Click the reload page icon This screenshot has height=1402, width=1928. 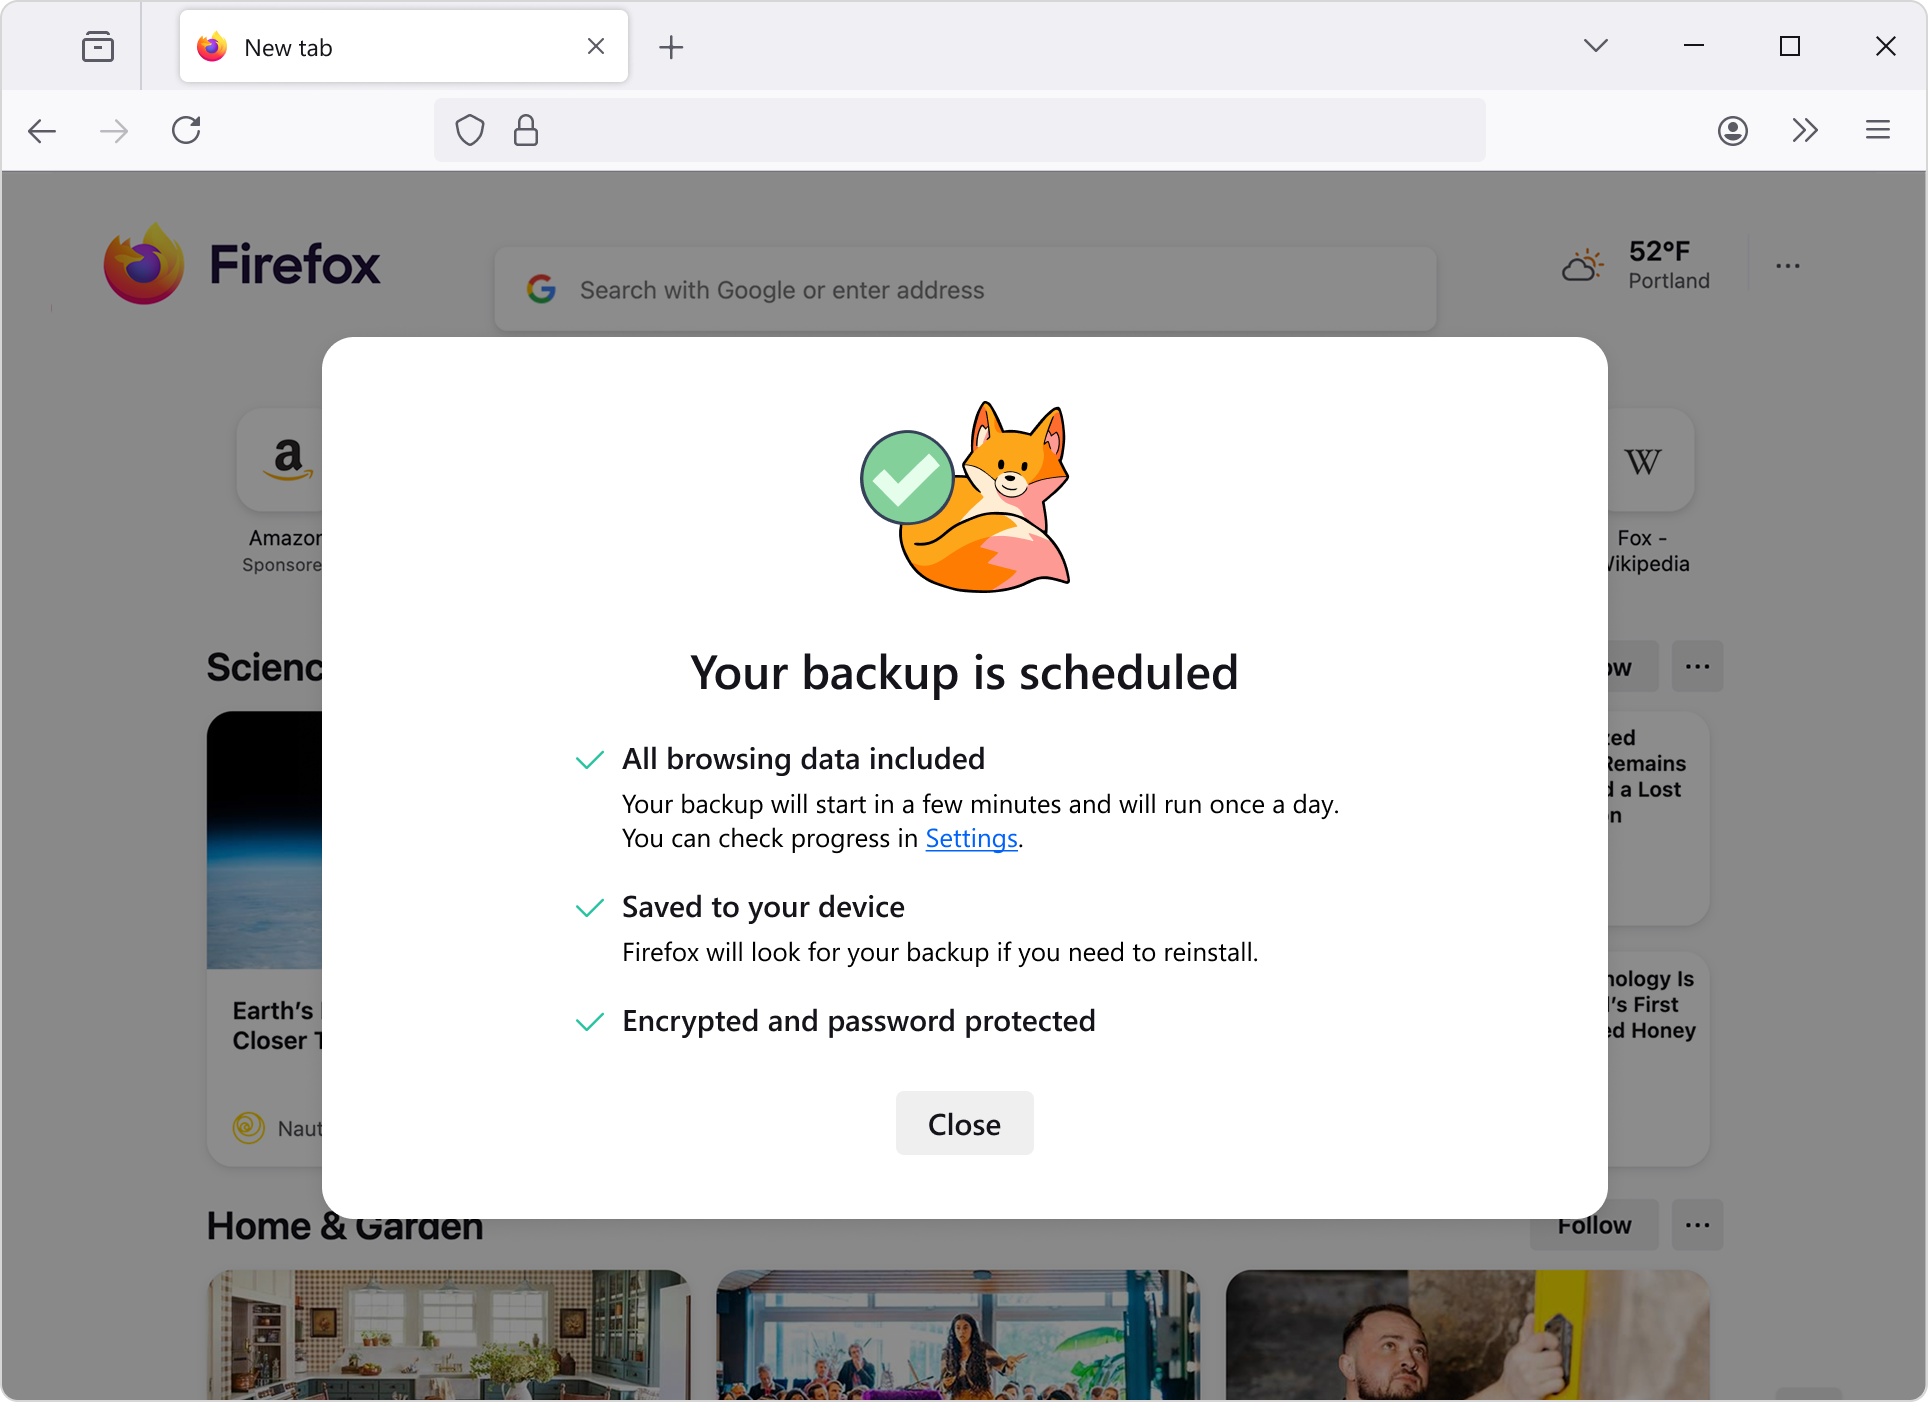pos(186,130)
